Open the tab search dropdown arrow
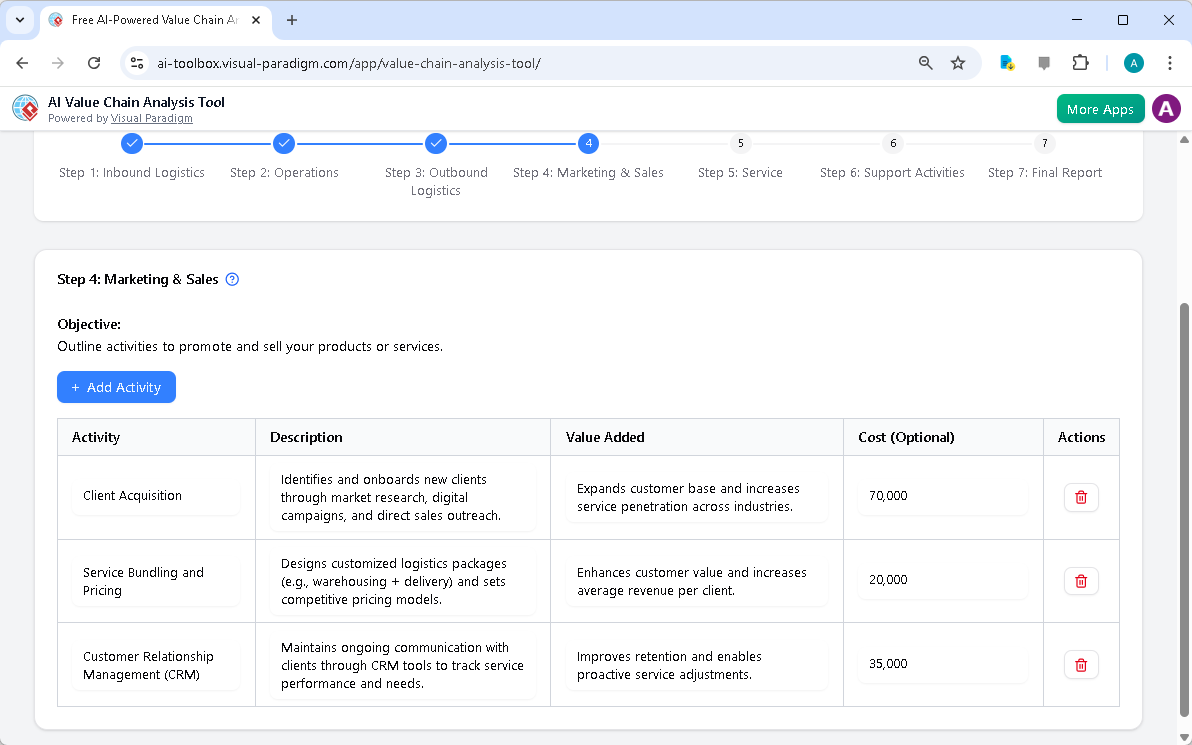This screenshot has width=1192, height=745. pos(19,20)
